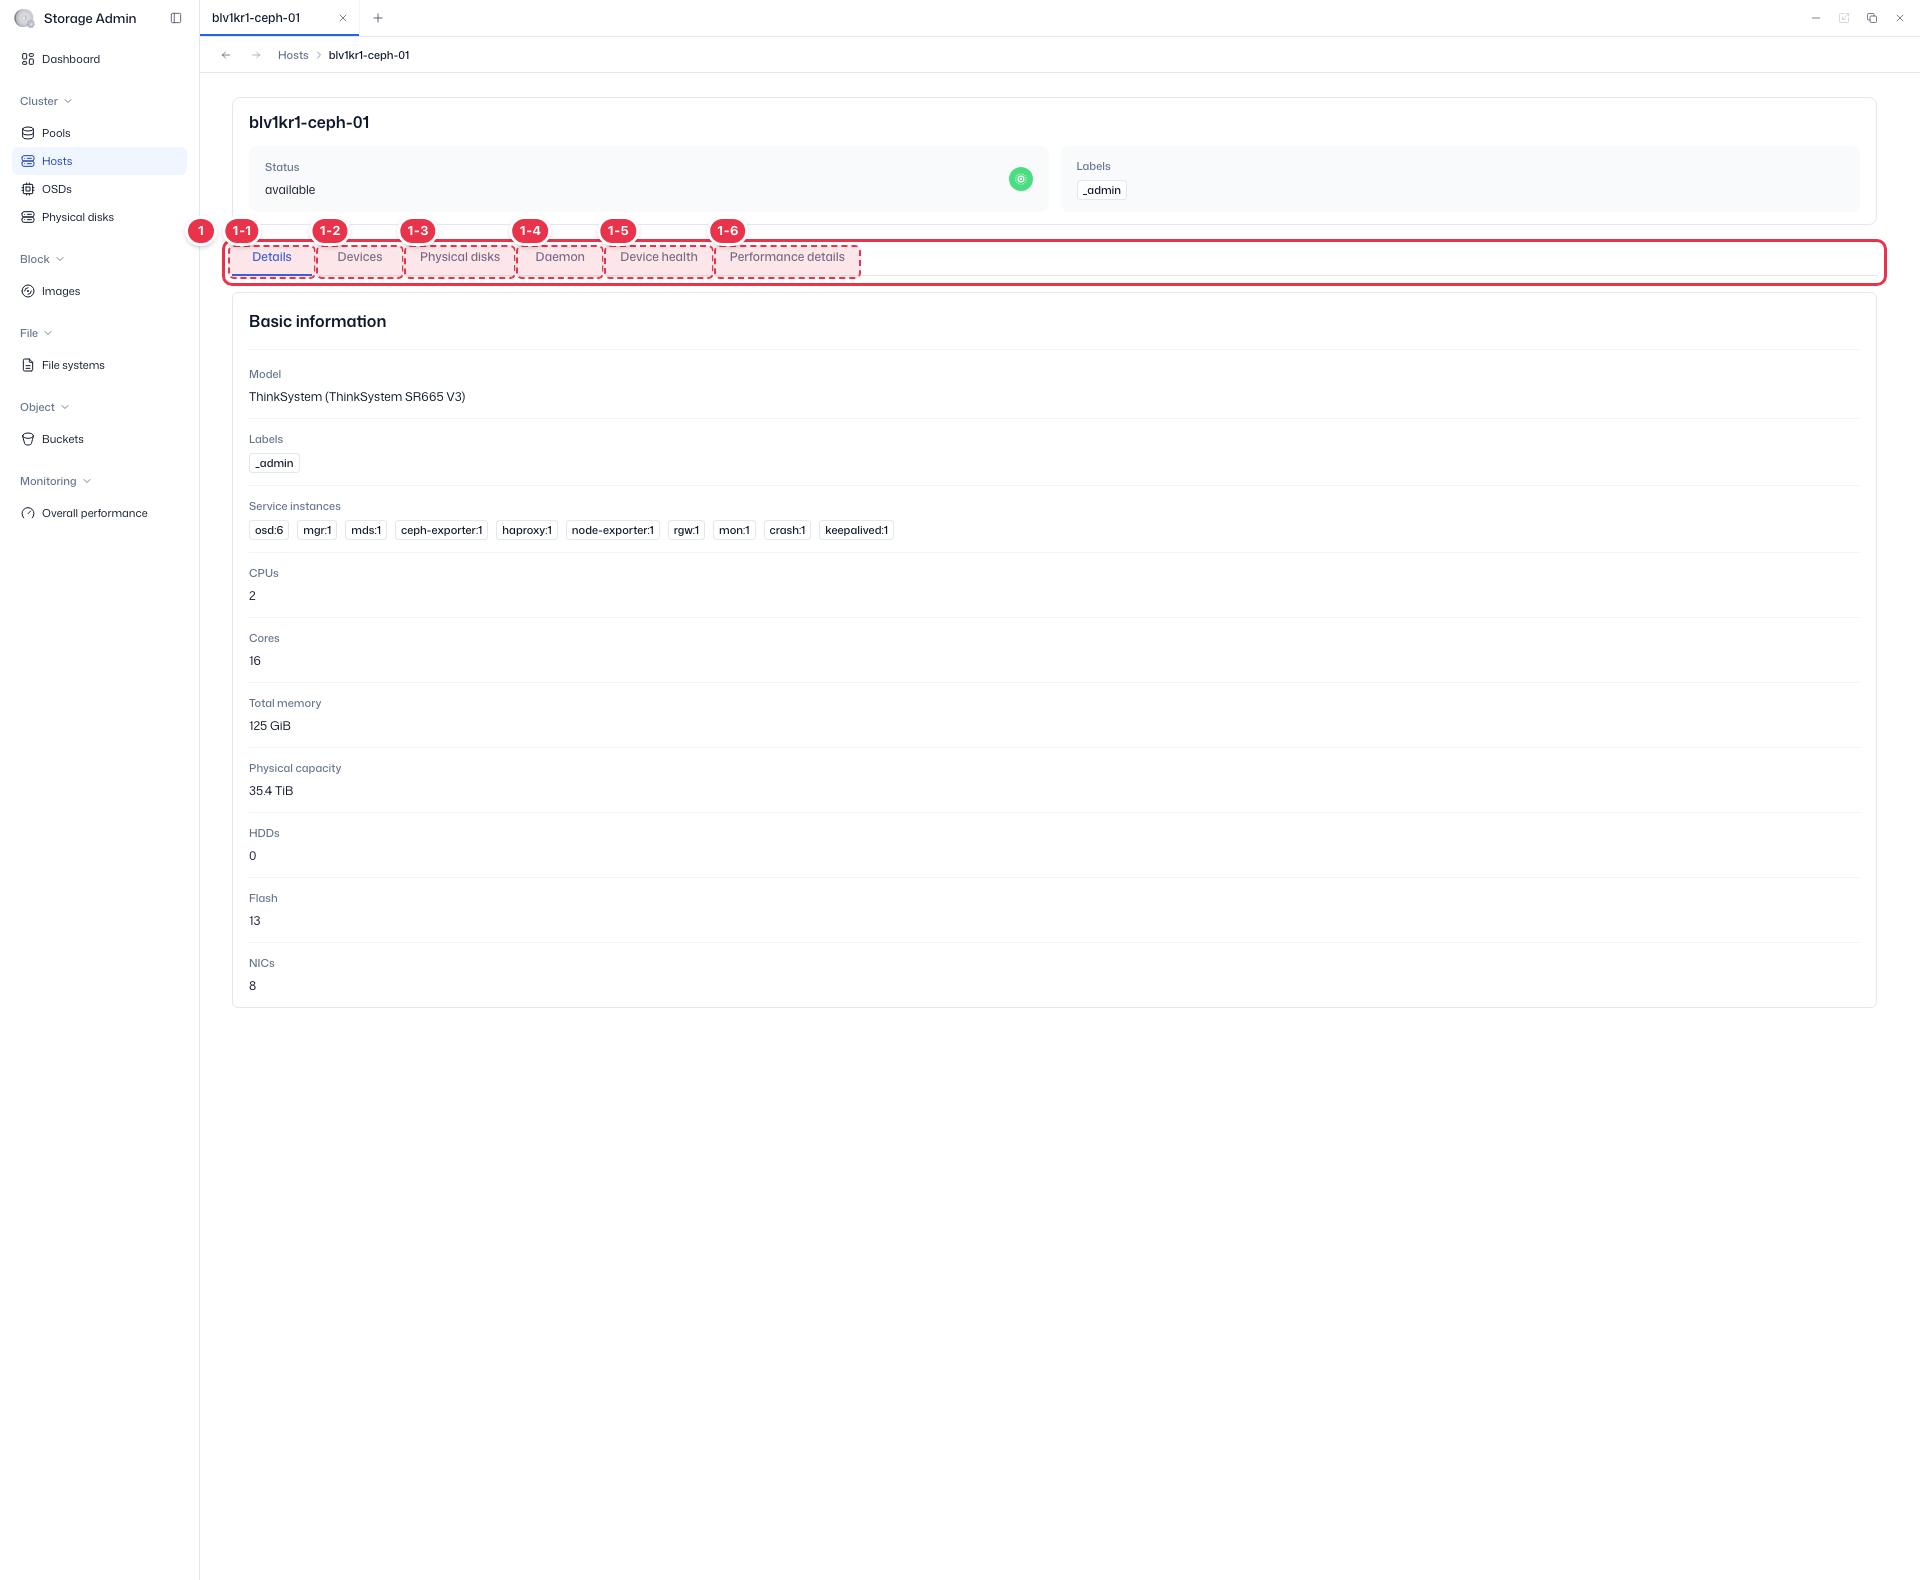This screenshot has height=1580, width=1920.
Task: Collapse the Monitoring section
Action: tap(56, 481)
